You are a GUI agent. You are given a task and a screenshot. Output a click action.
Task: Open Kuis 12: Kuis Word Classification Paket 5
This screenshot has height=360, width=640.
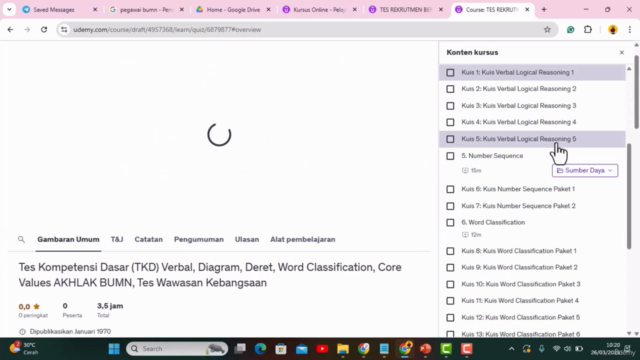pyautogui.click(x=521, y=318)
